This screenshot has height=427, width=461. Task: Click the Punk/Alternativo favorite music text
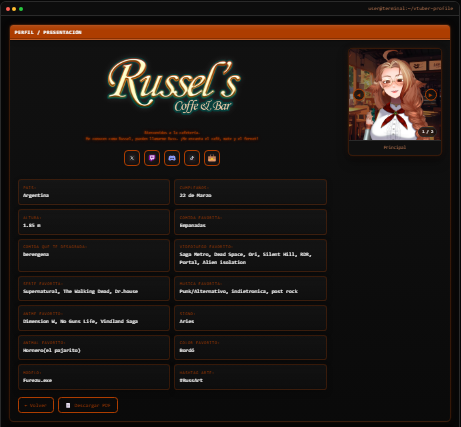click(x=239, y=291)
